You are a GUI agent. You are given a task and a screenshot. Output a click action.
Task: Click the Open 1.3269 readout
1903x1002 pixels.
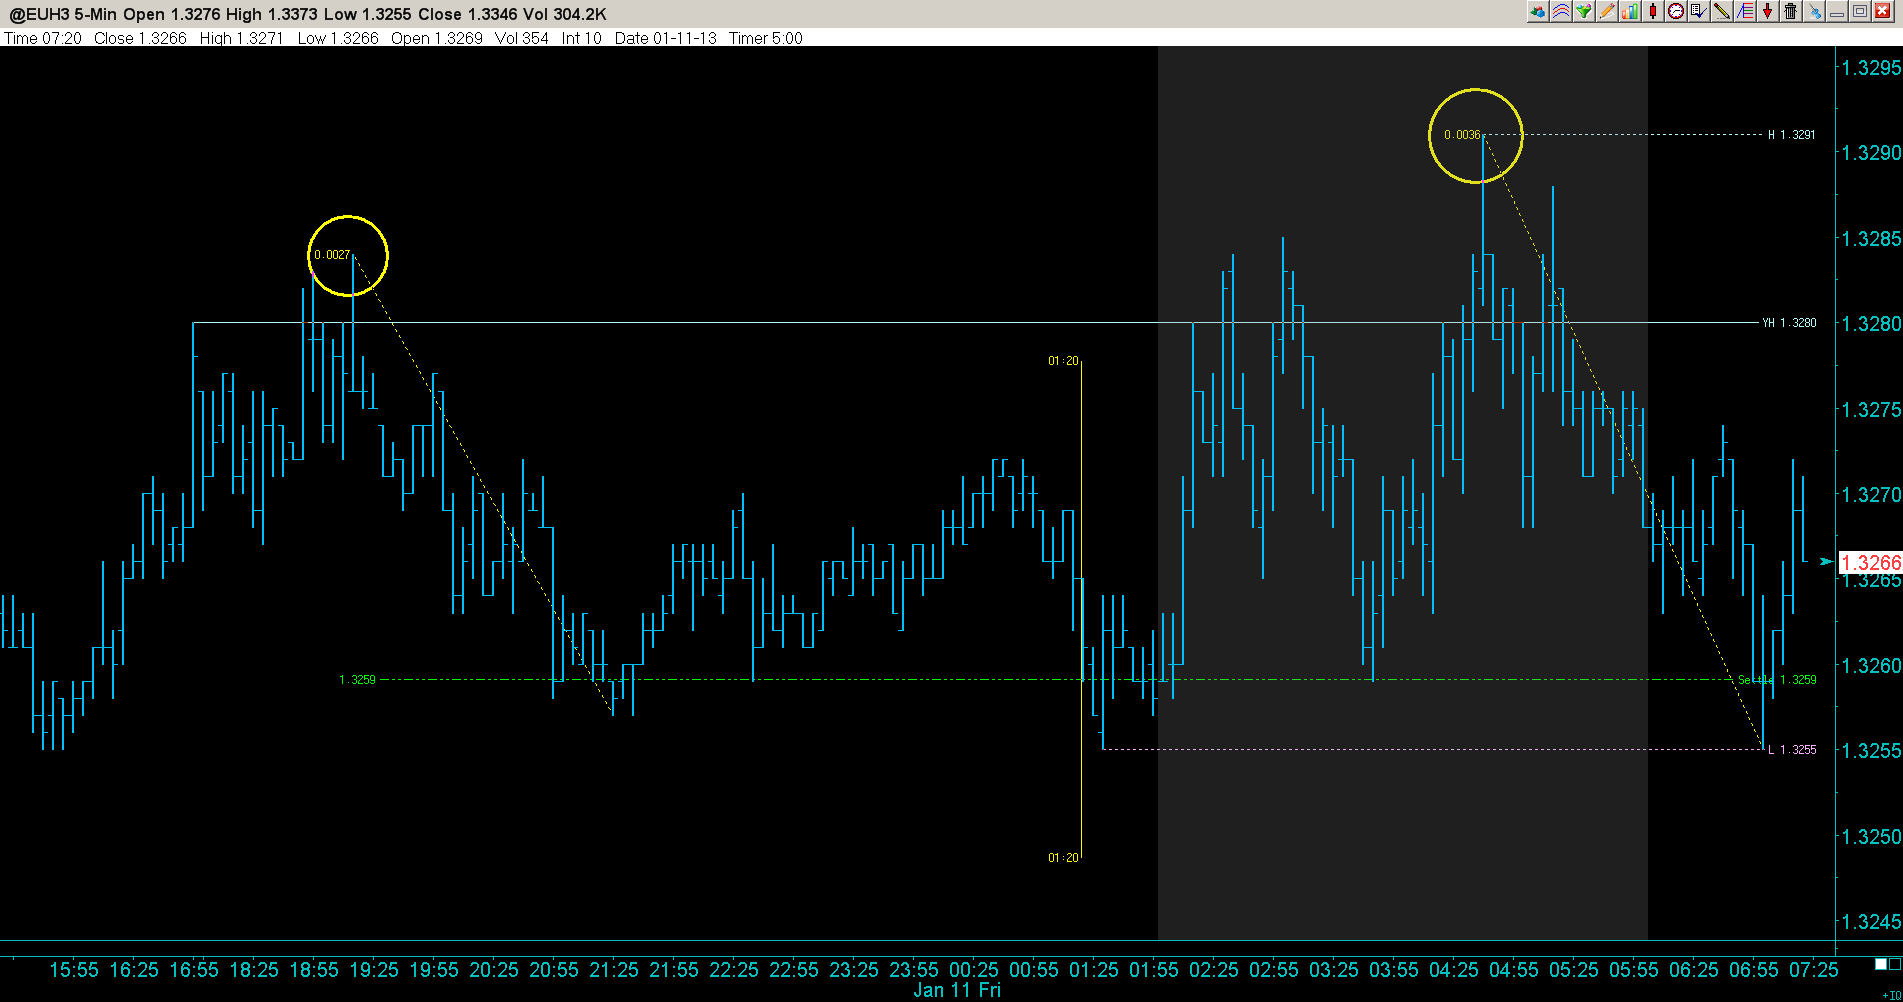437,38
